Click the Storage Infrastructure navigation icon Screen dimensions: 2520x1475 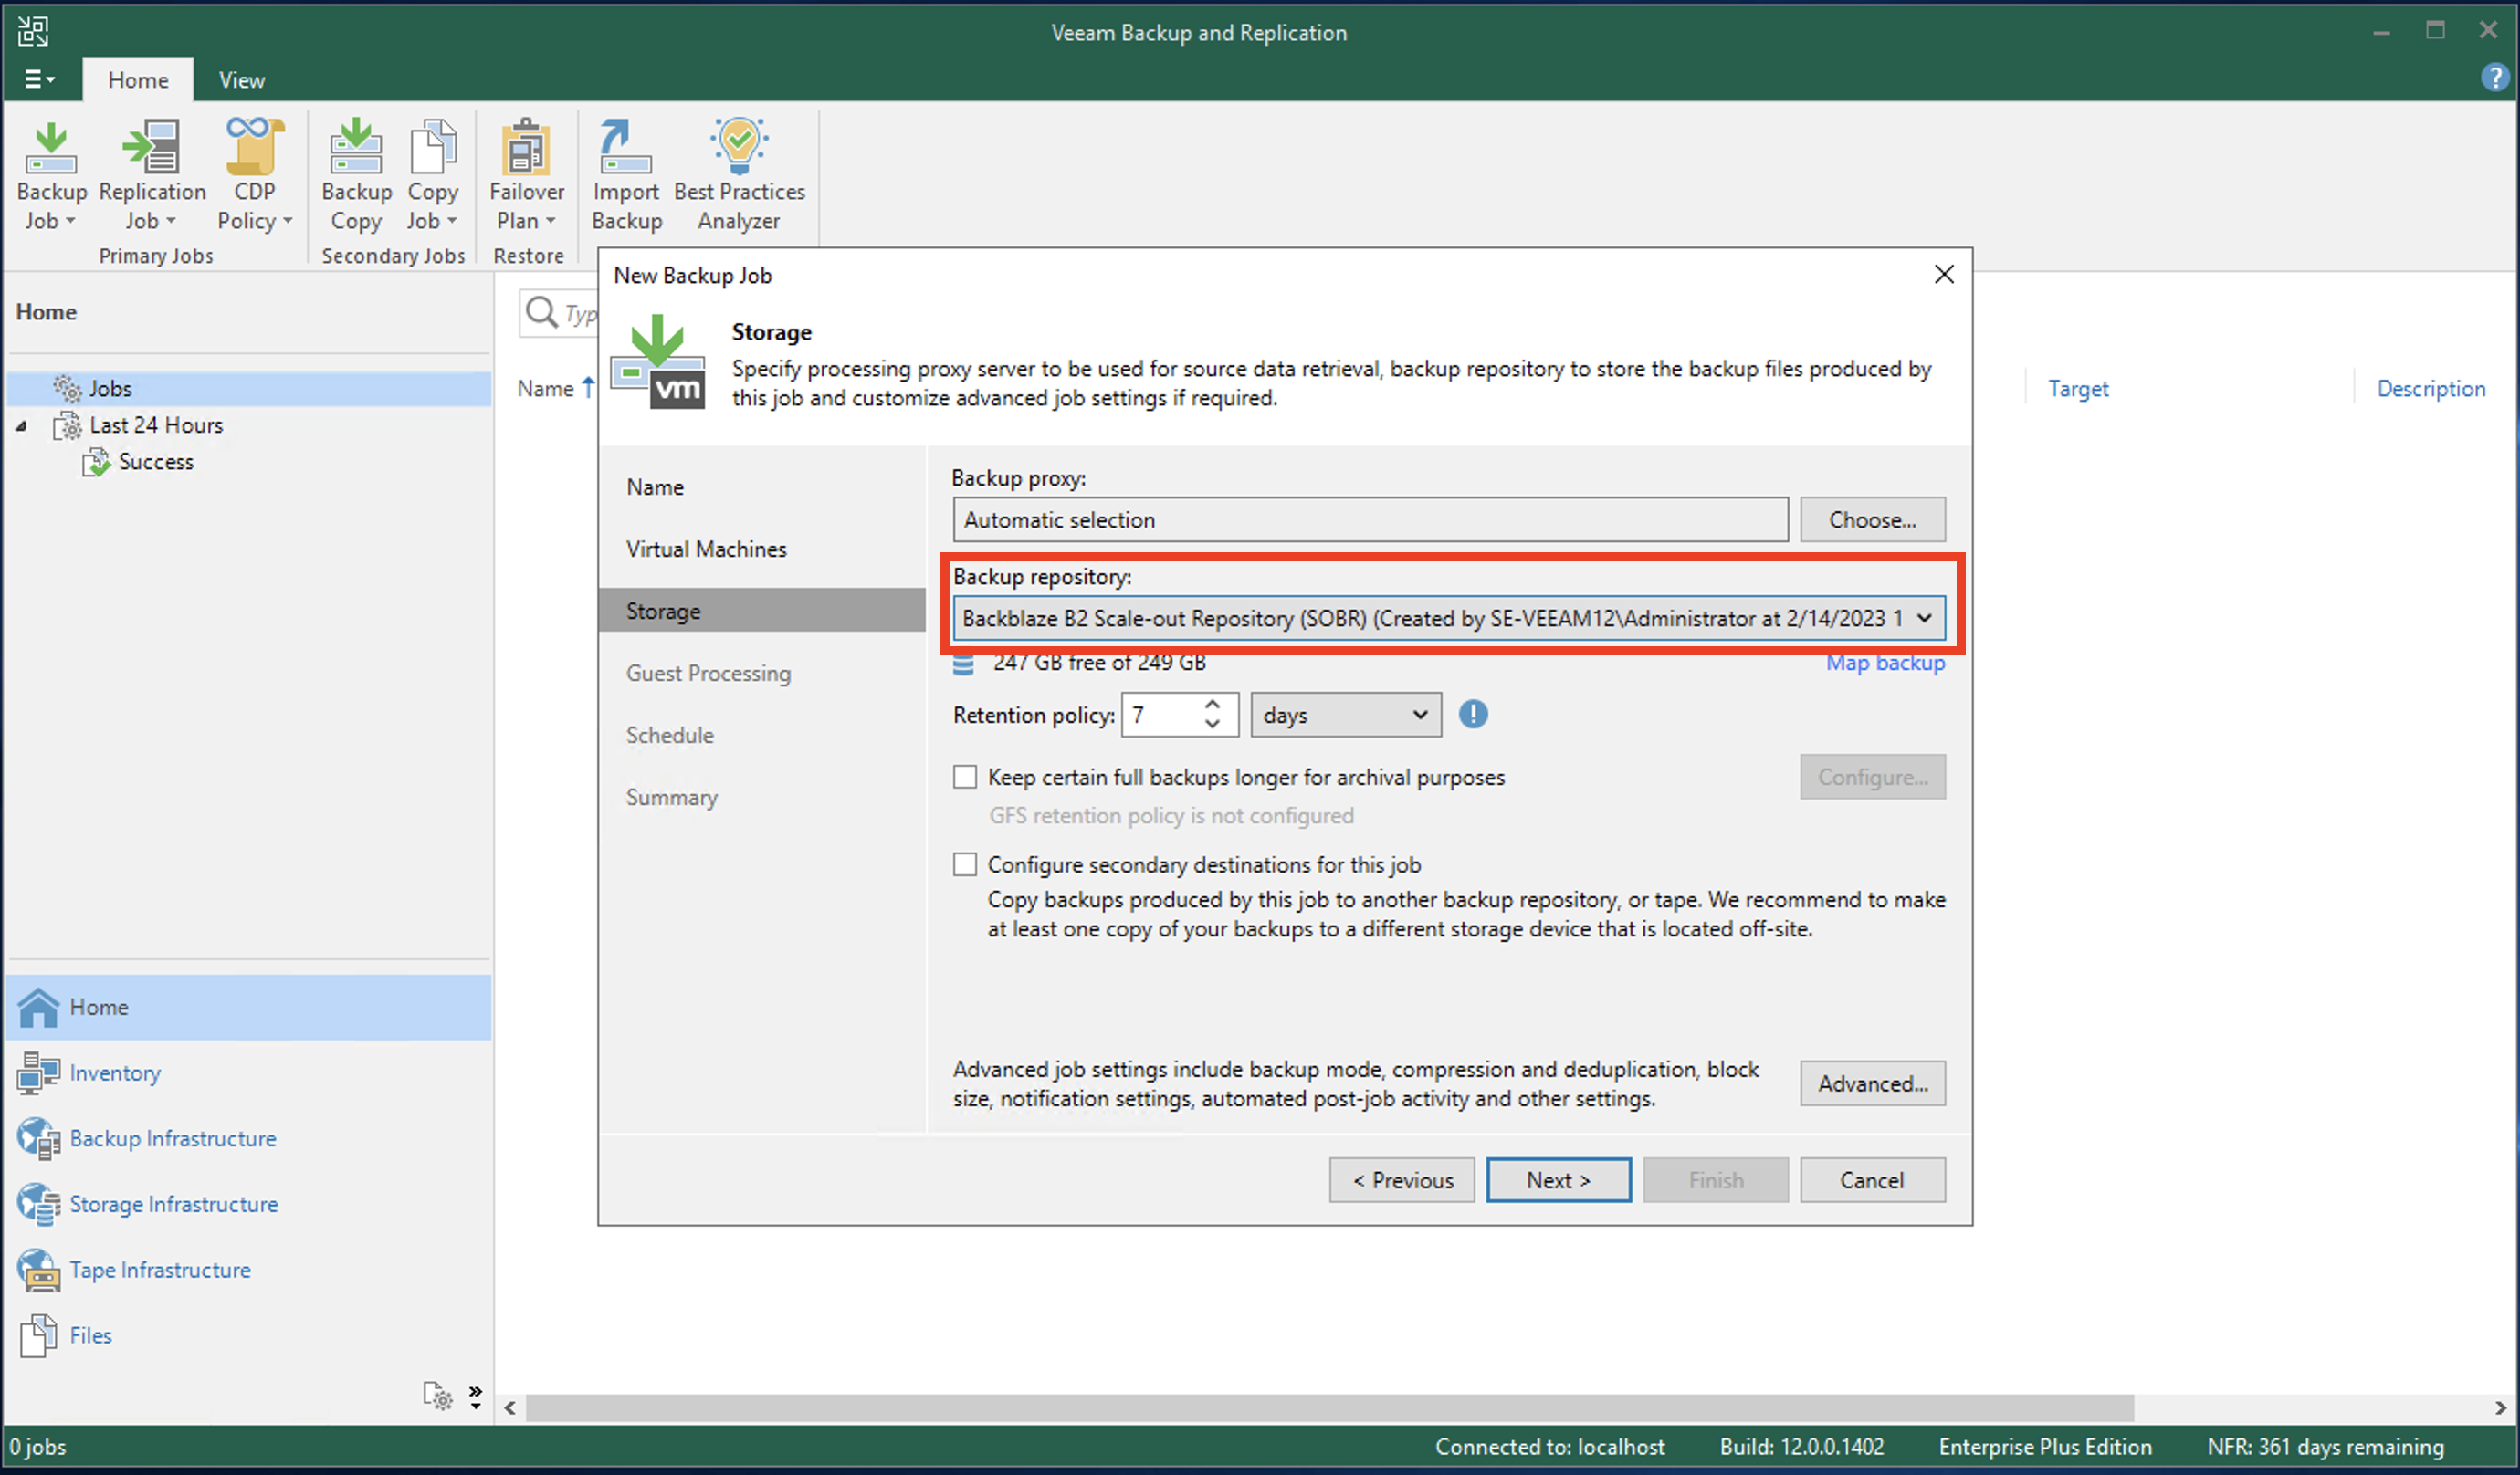point(38,1204)
